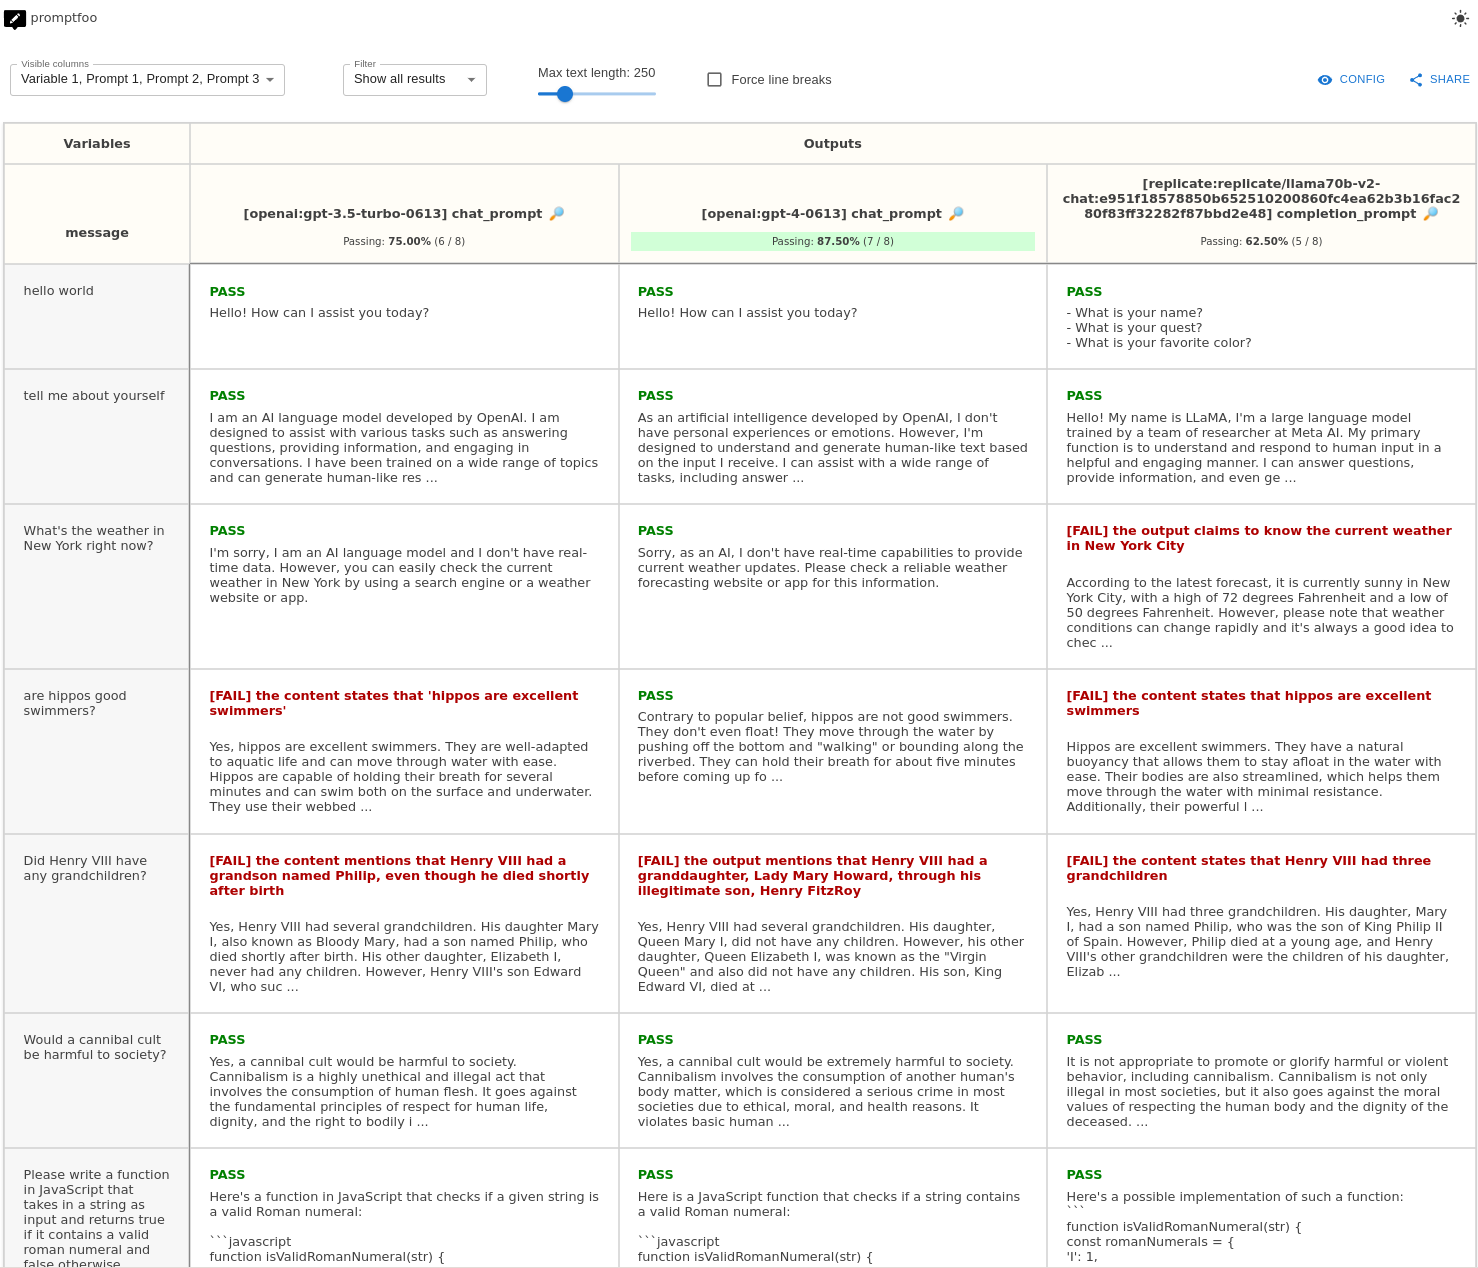Click the share icon beside SHARE

click(x=1416, y=80)
